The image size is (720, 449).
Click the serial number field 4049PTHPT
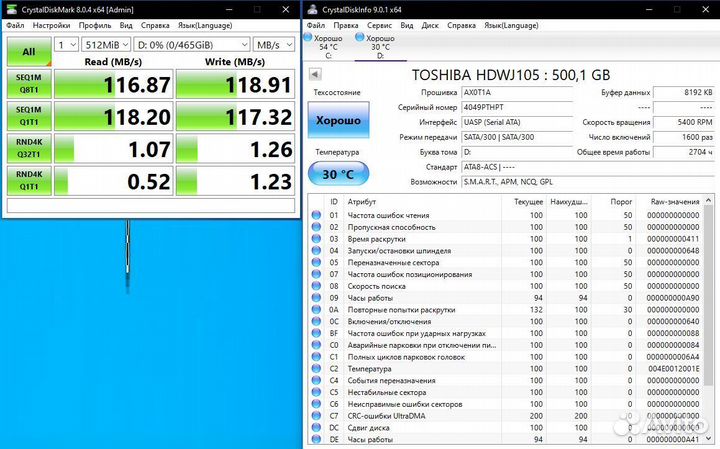[x=517, y=107]
